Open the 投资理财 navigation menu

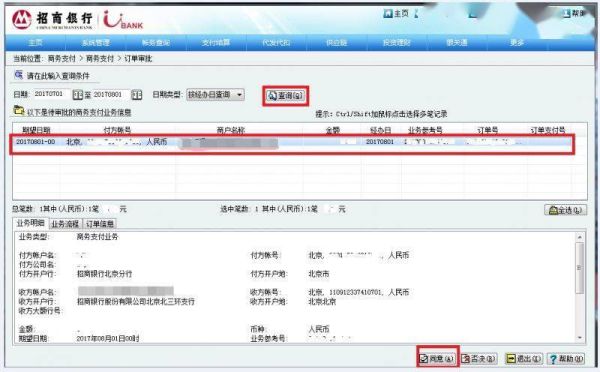pos(397,42)
